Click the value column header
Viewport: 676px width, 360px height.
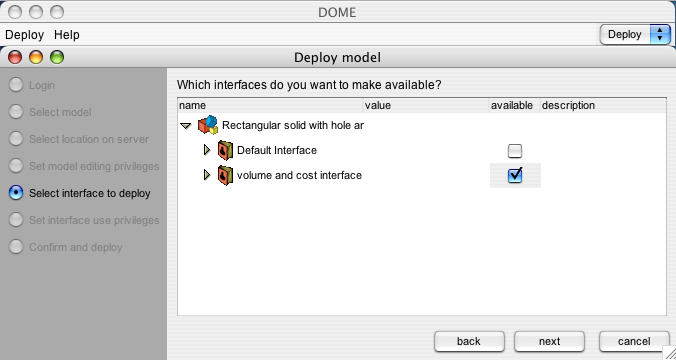coord(426,106)
